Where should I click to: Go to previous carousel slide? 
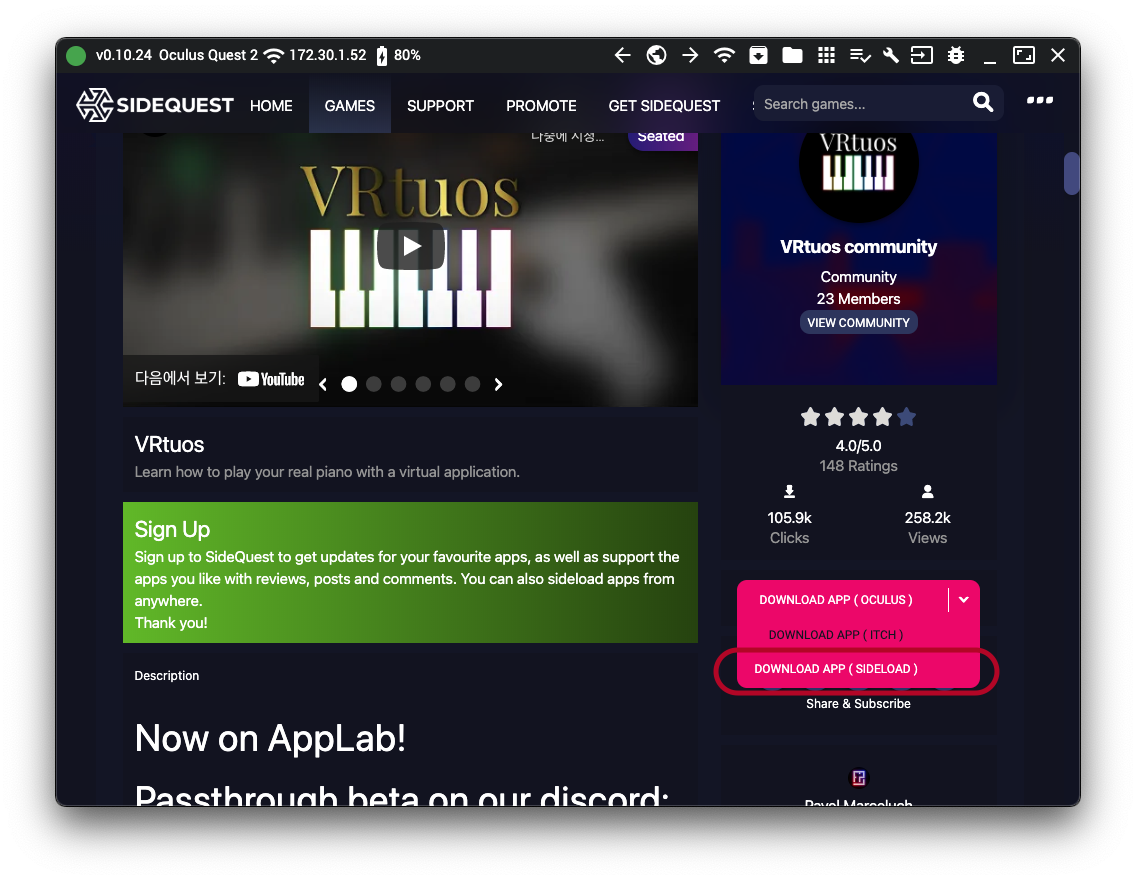[323, 385]
